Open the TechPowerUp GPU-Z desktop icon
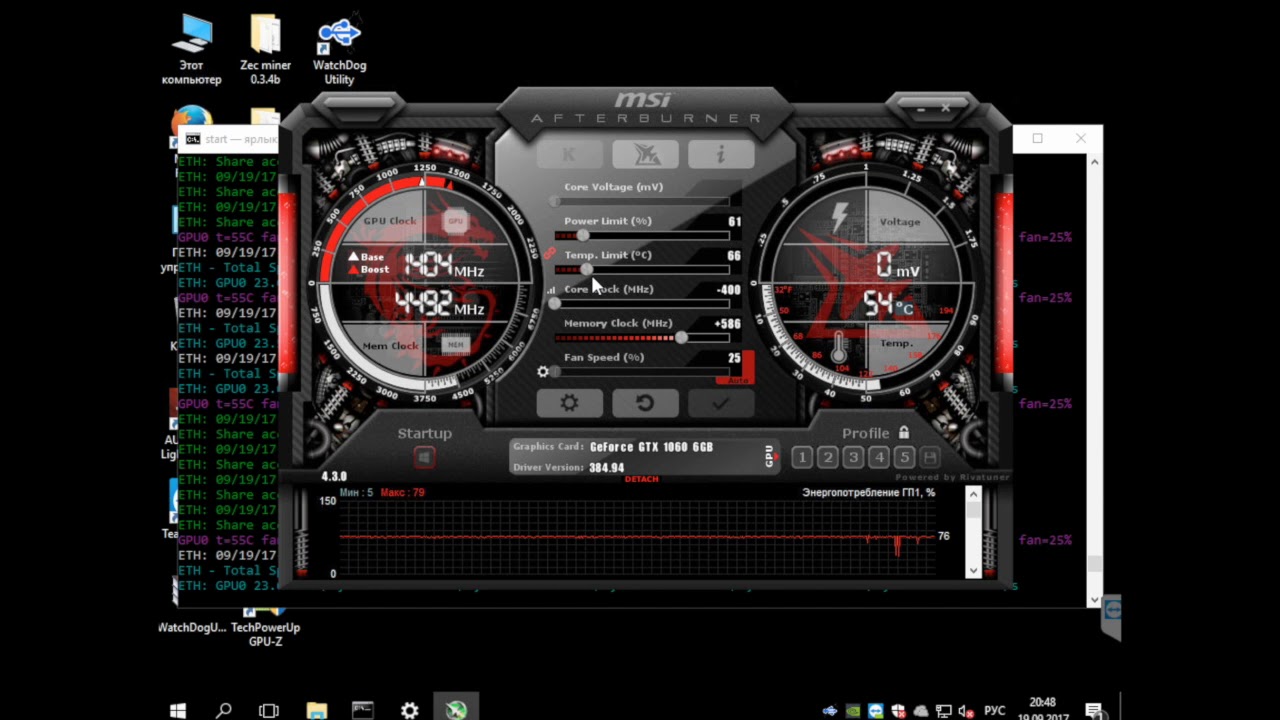The width and height of the screenshot is (1280, 720). (265, 627)
